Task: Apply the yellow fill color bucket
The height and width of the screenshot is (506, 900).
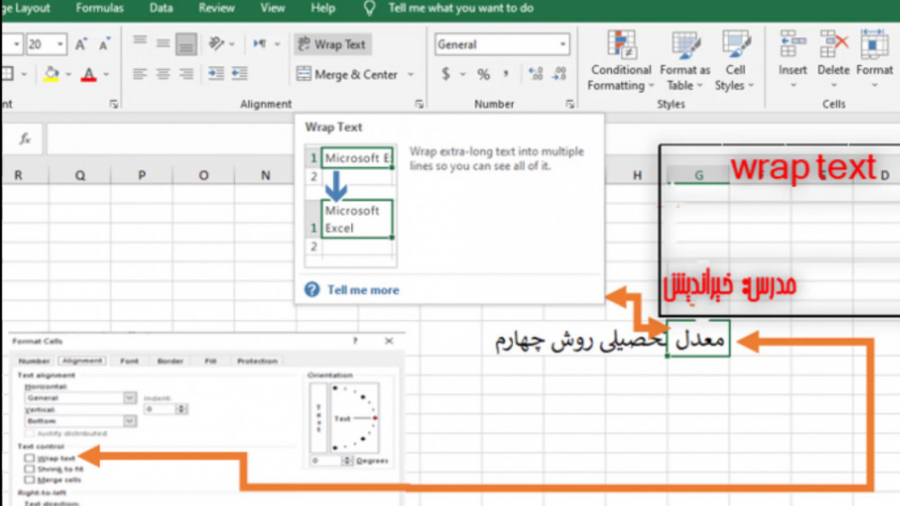Action: tap(51, 74)
